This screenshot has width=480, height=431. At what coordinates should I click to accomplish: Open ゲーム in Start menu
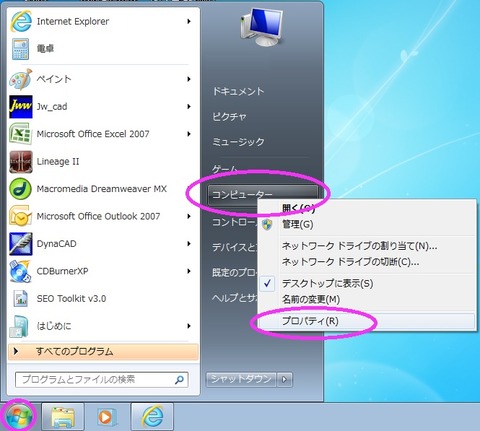pyautogui.click(x=225, y=169)
